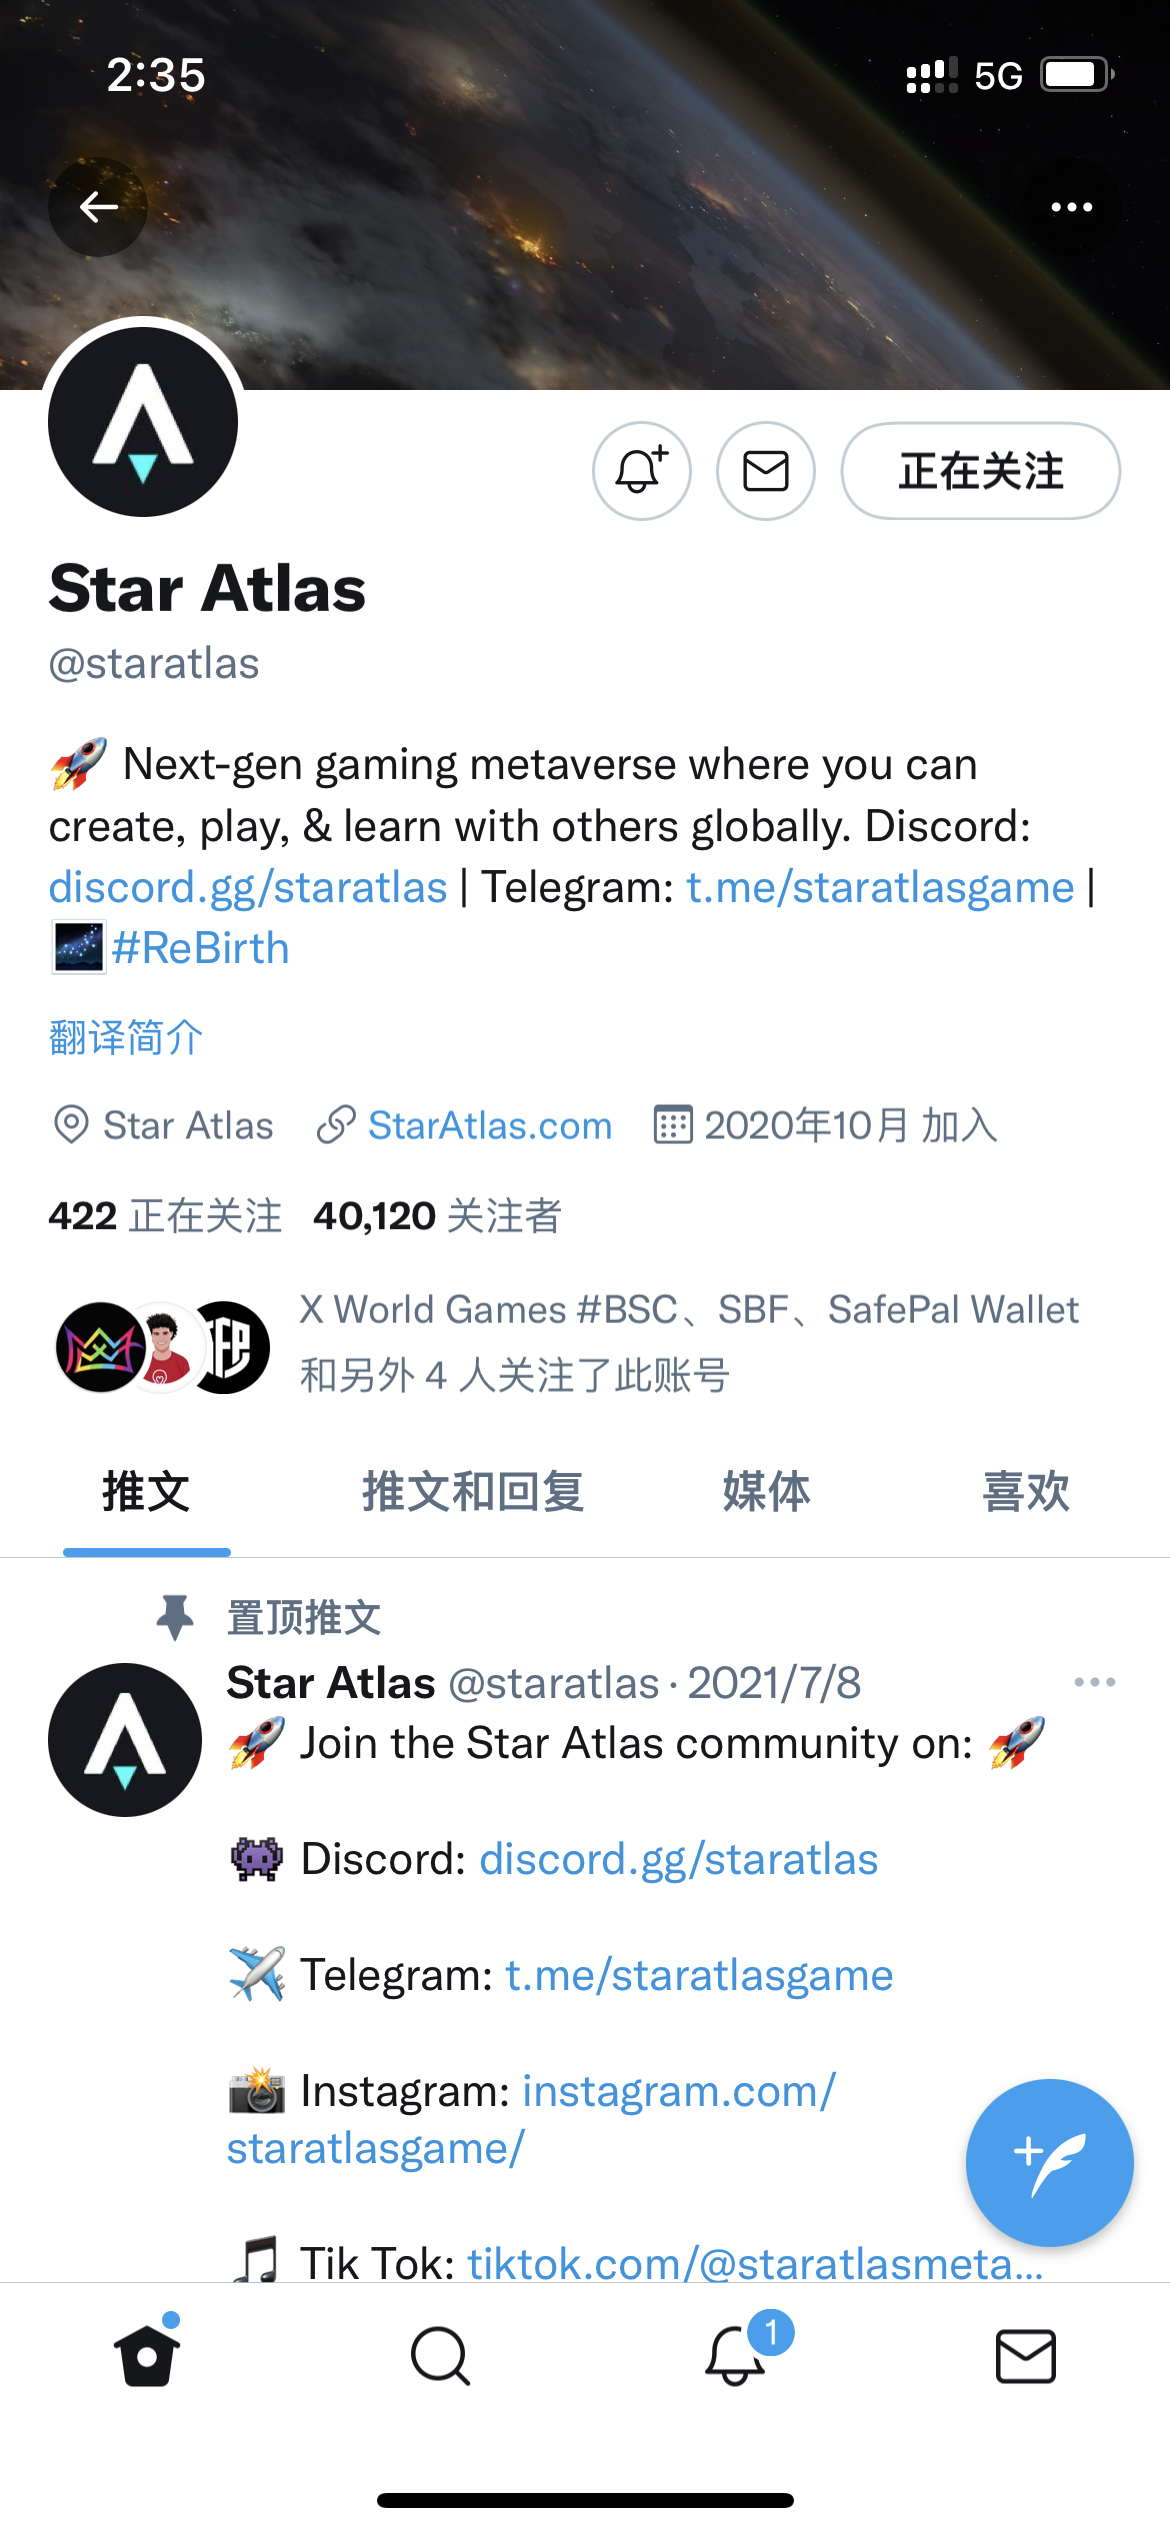The image size is (1170, 2532).
Task: Tap the back arrow on profile header
Action: 98,207
